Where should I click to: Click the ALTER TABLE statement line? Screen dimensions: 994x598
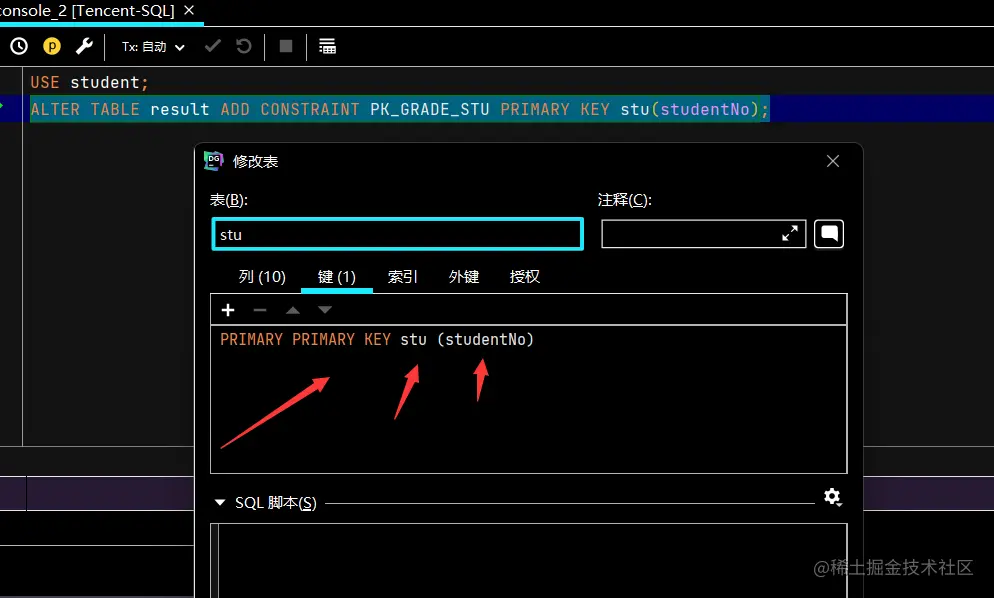[399, 109]
